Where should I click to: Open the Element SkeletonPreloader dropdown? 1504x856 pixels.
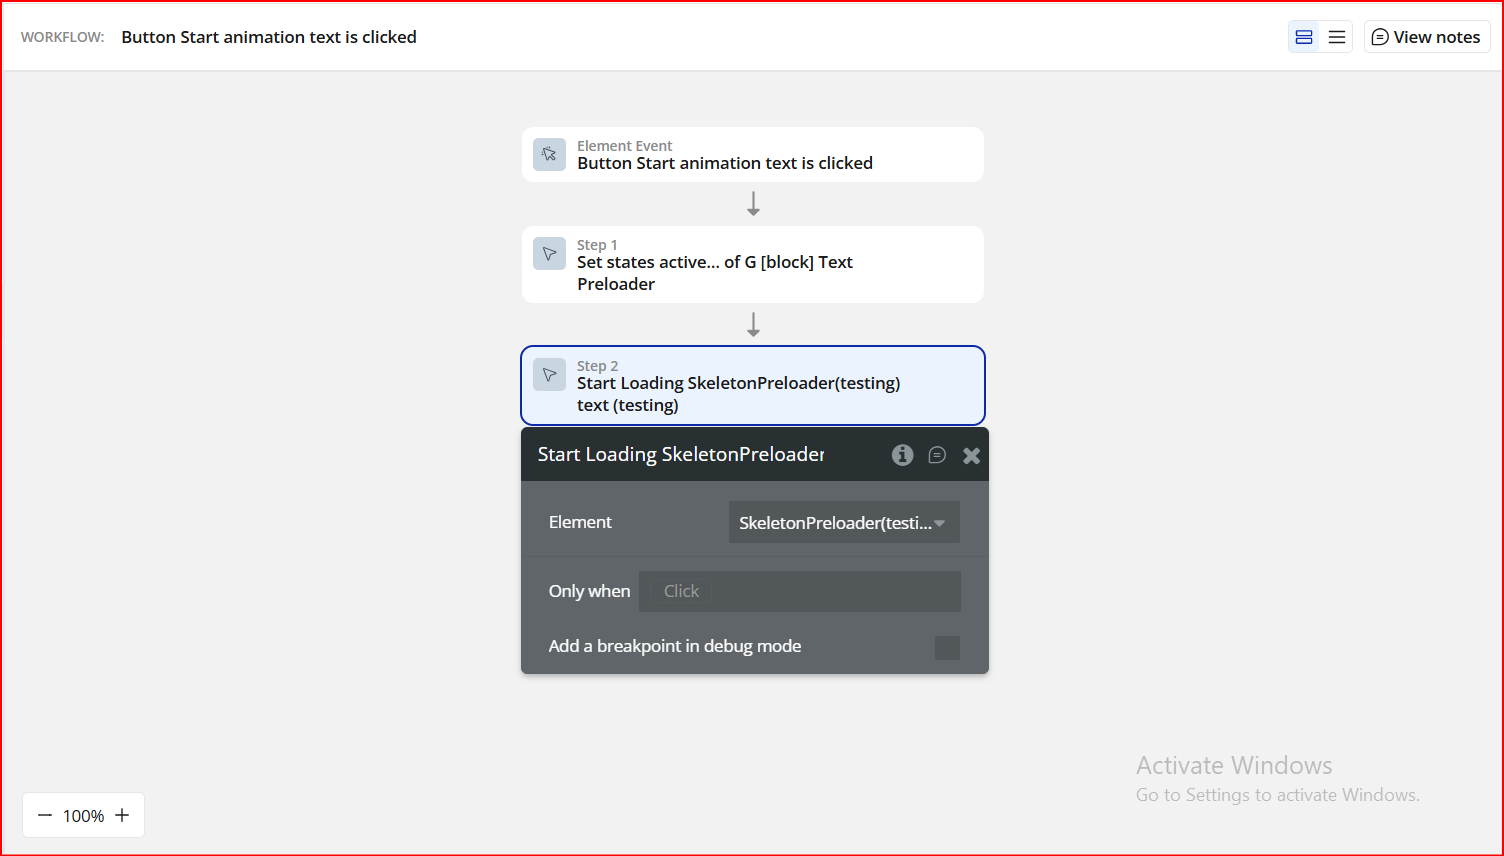pos(844,522)
